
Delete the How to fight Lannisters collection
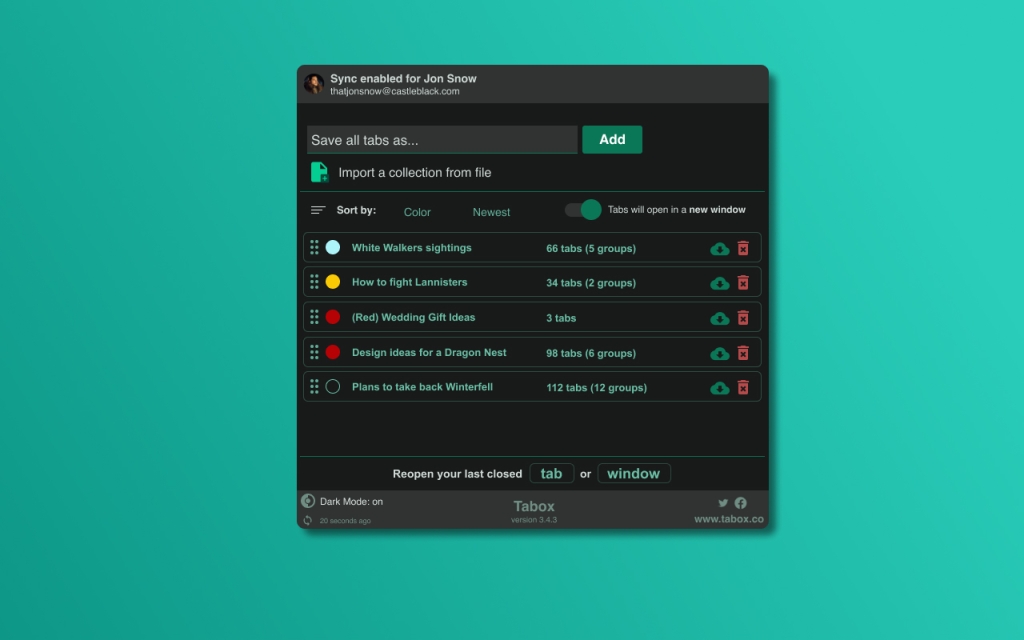click(x=743, y=283)
